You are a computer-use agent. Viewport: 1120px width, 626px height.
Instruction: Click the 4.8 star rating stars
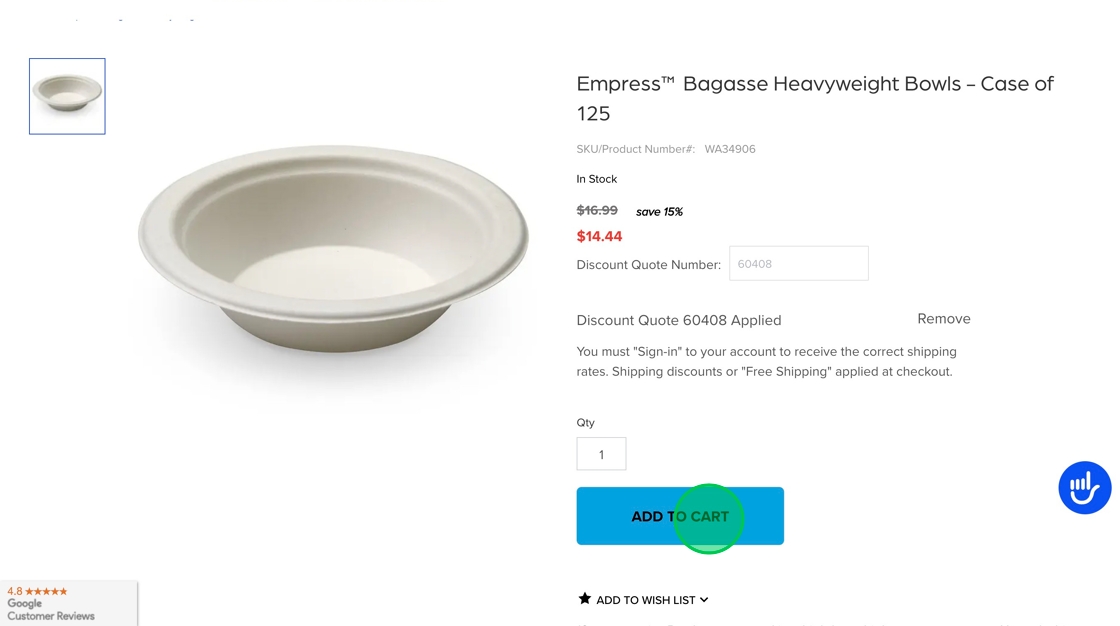coord(46,591)
